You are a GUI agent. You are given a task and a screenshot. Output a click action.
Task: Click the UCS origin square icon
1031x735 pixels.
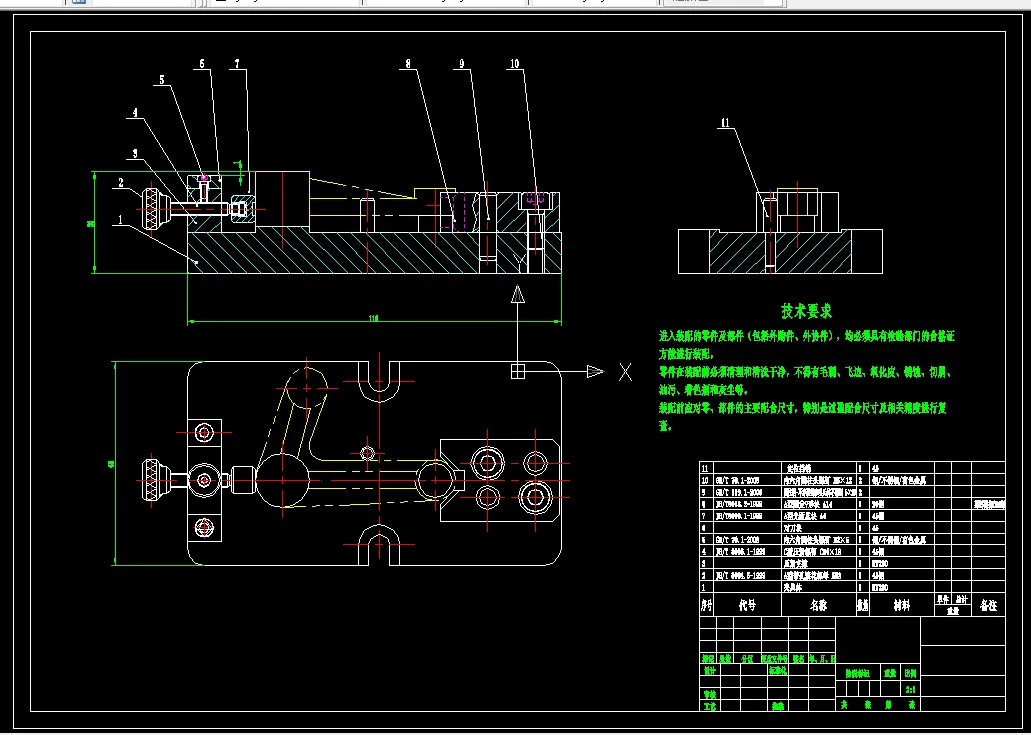point(518,371)
